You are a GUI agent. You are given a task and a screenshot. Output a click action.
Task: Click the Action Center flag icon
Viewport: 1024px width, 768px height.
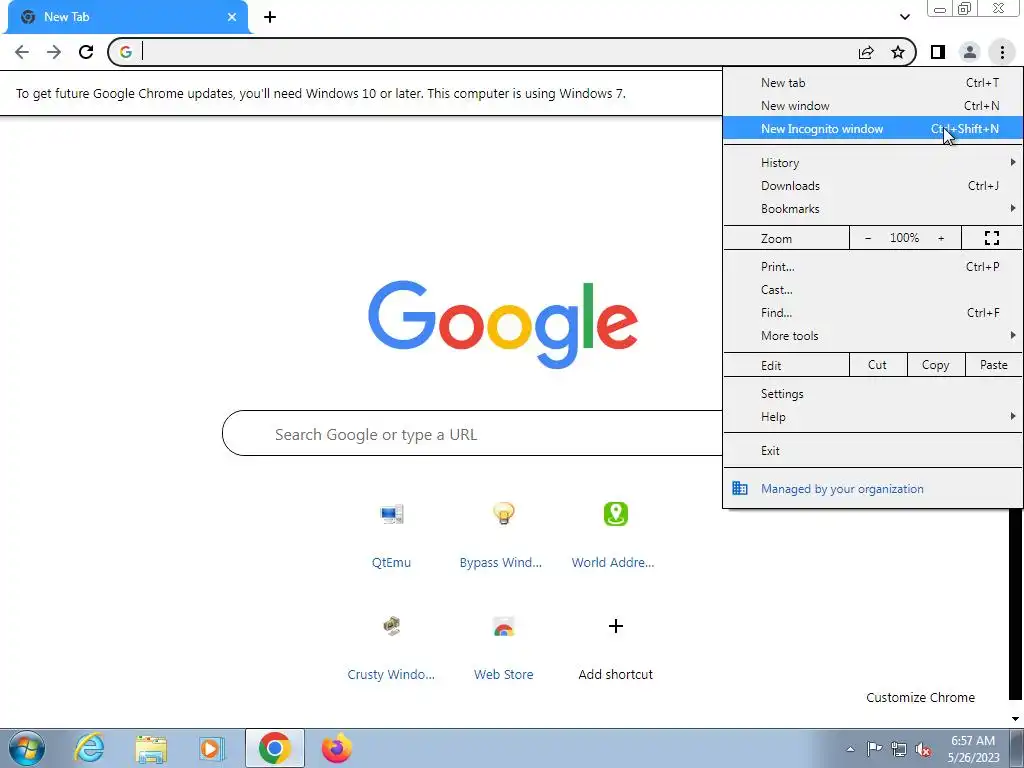click(x=874, y=749)
